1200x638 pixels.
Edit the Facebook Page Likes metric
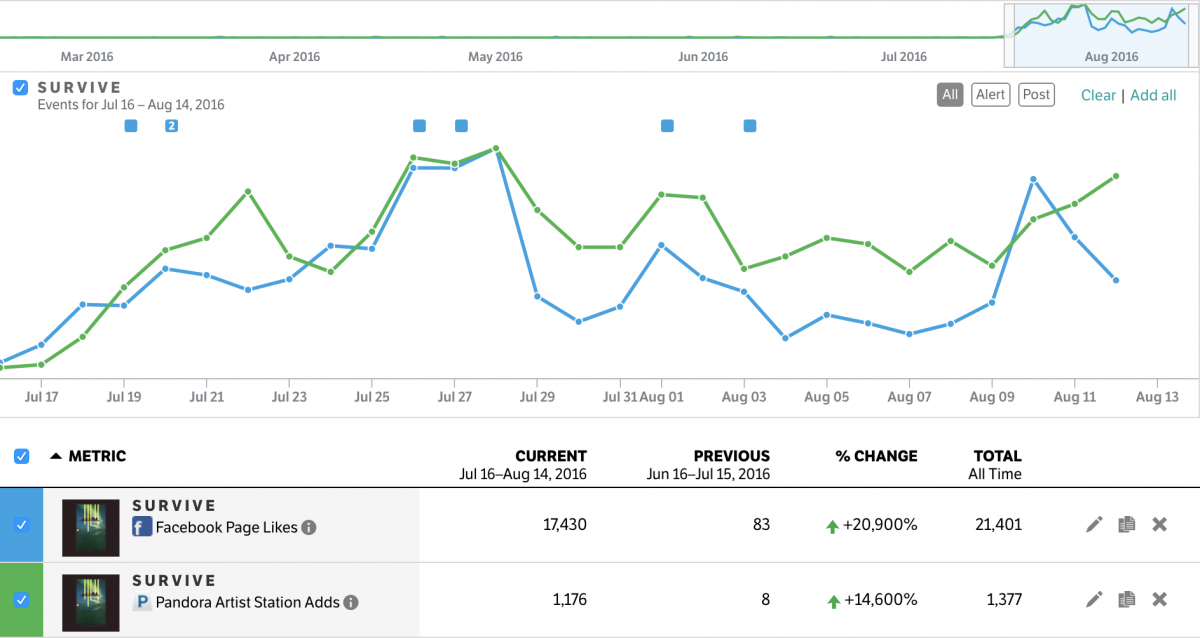point(1094,524)
